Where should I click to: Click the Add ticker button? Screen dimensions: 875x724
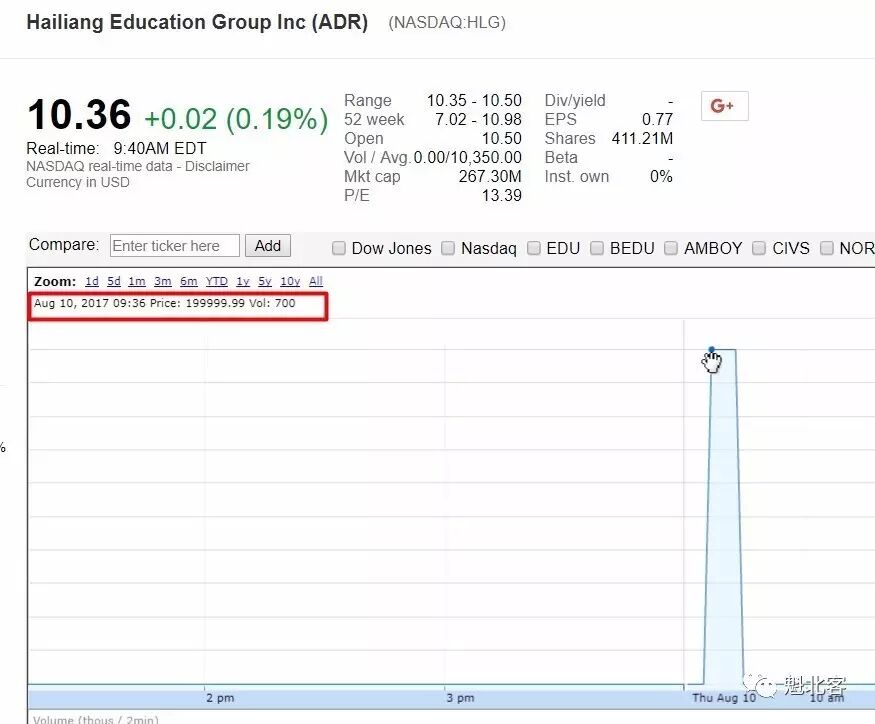click(x=268, y=246)
